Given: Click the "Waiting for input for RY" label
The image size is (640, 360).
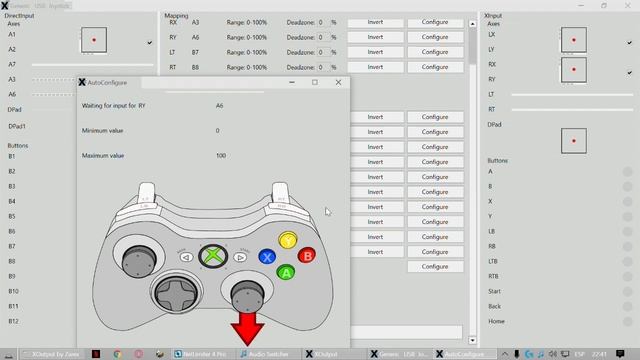Looking at the screenshot, I should [x=113, y=106].
